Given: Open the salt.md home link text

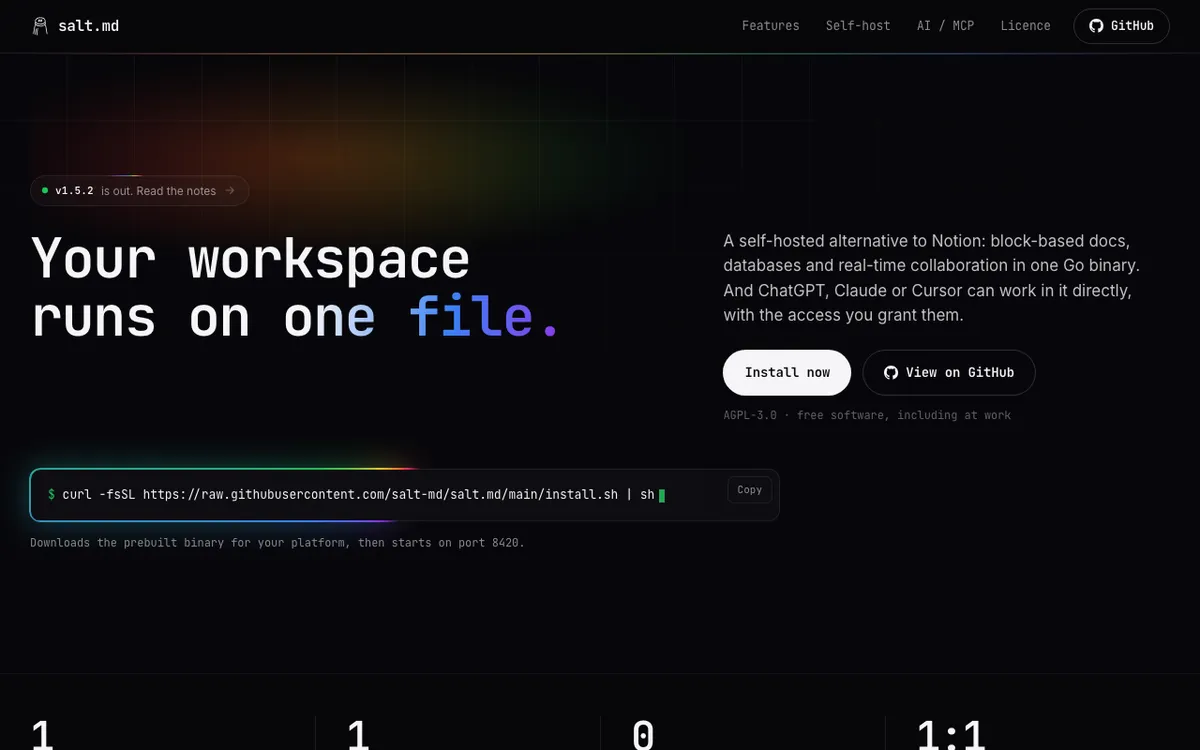Looking at the screenshot, I should pos(88,26).
